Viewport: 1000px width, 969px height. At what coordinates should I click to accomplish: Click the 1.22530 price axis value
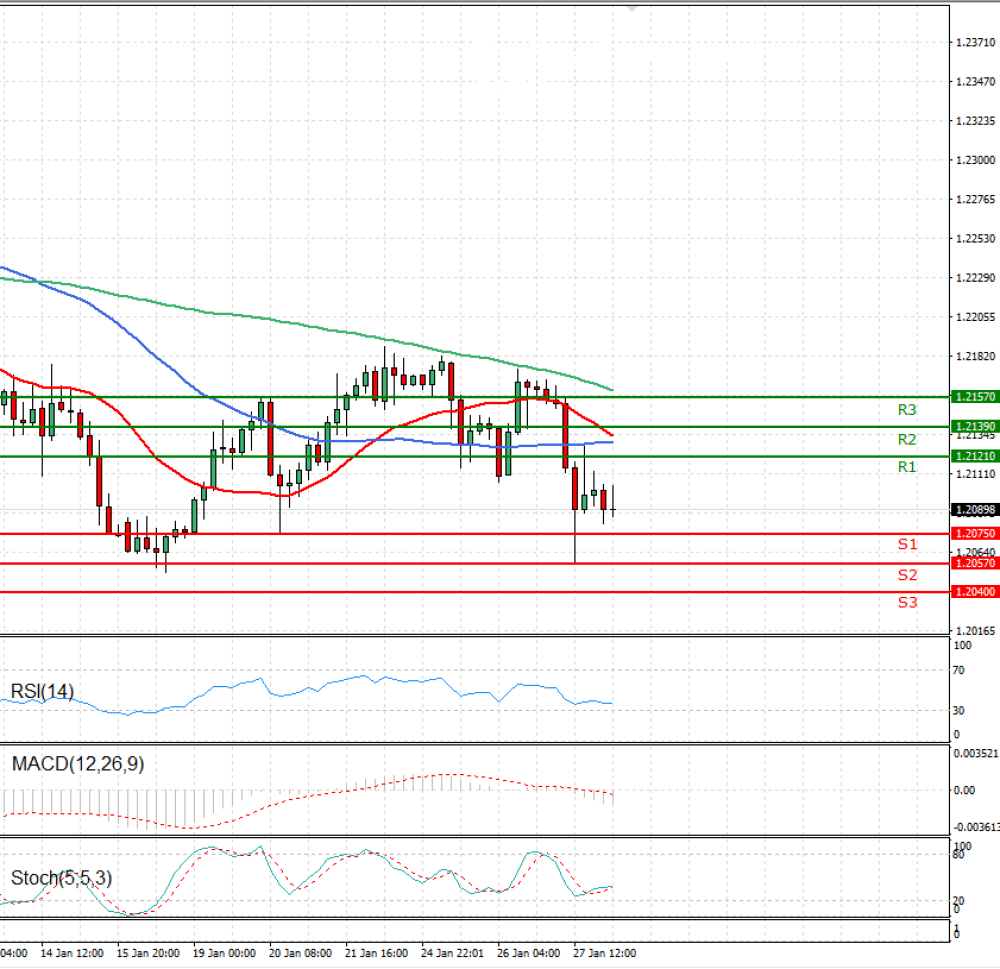pyautogui.click(x=976, y=239)
